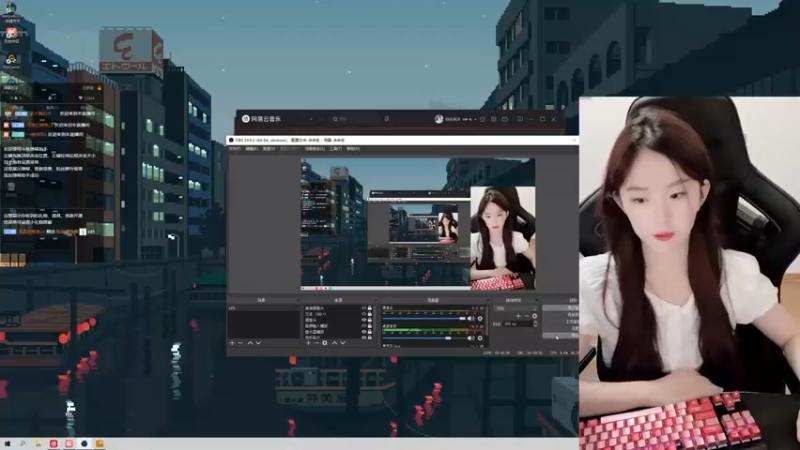The image size is (800, 450).
Task: Open the Recycle Bin desktop icon
Action: click(11, 189)
